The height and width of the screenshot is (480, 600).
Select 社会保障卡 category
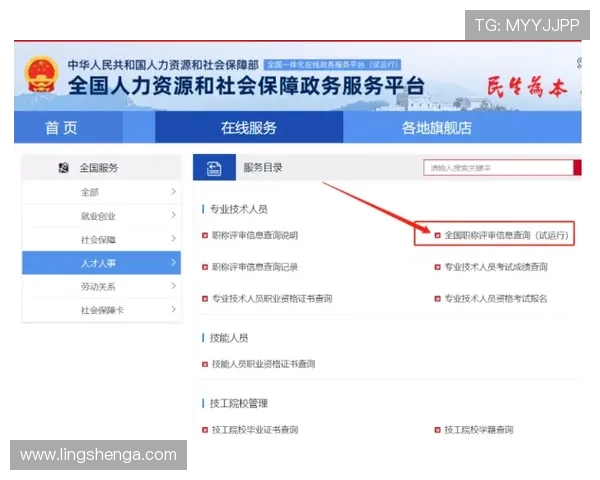click(101, 310)
